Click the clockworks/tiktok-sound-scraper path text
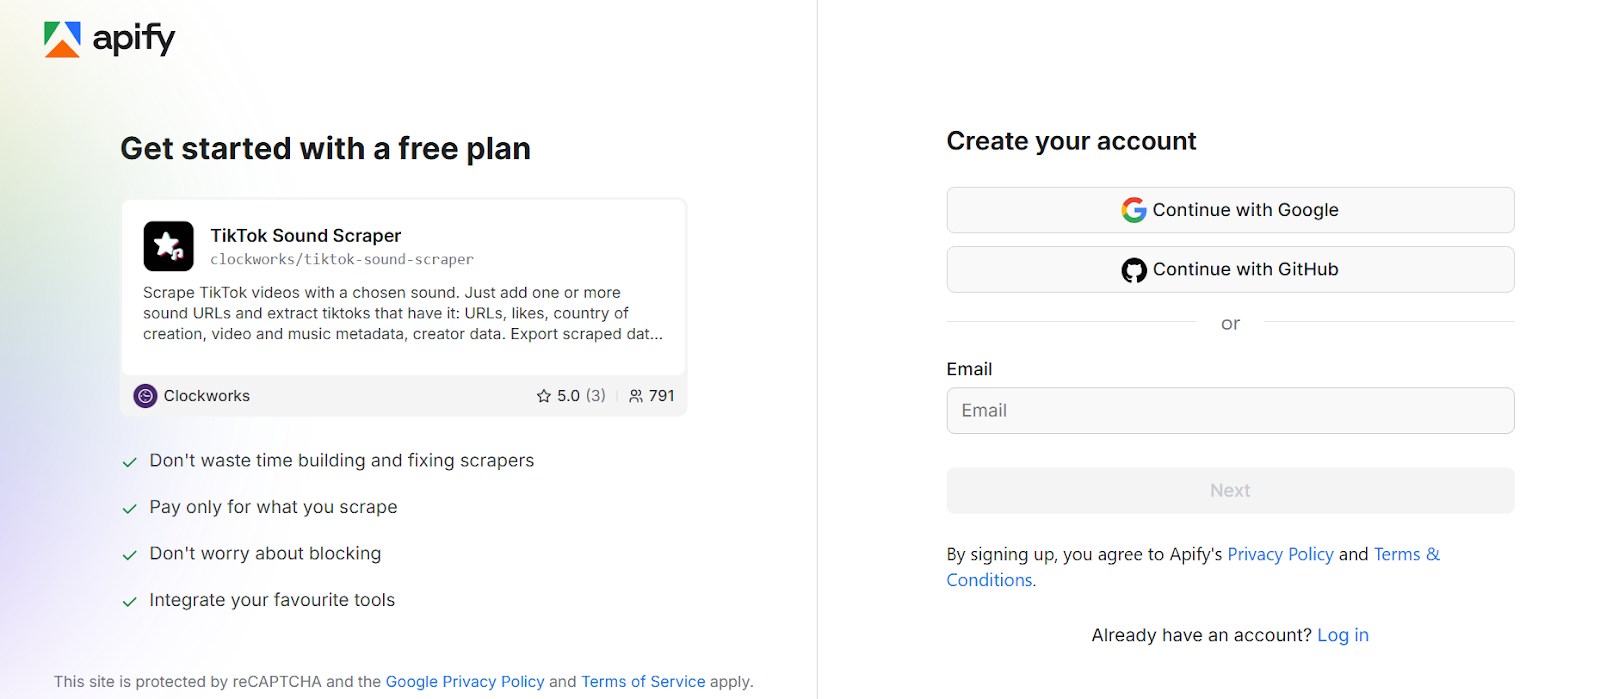 click(x=341, y=259)
